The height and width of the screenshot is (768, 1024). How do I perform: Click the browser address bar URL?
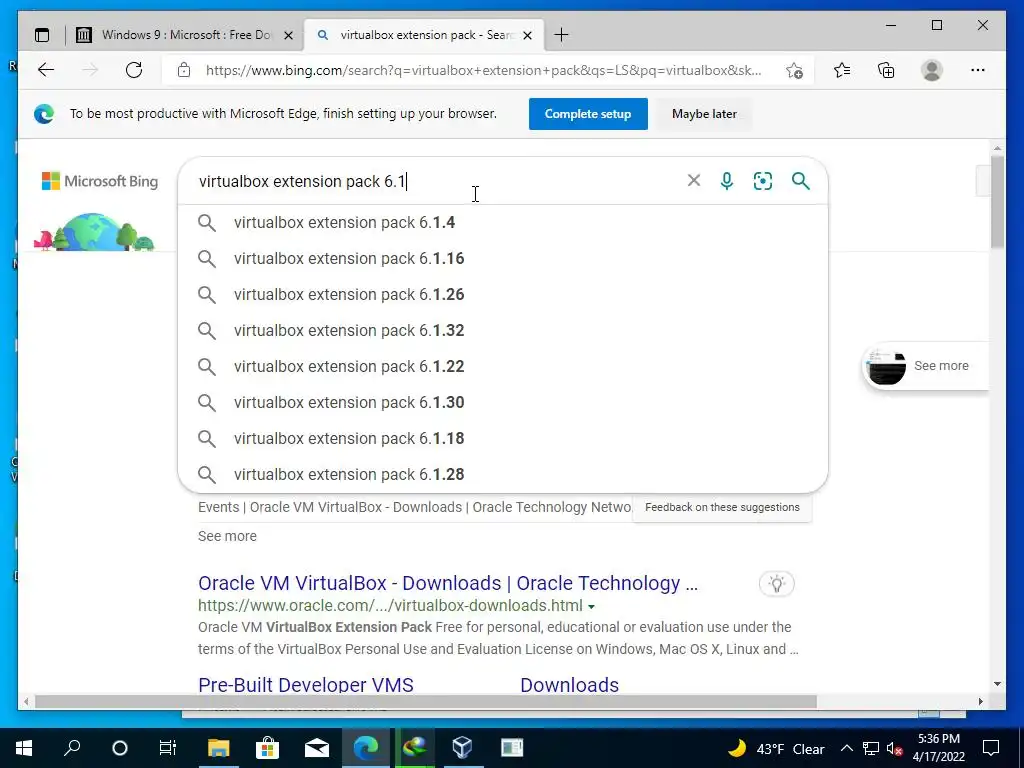(483, 71)
